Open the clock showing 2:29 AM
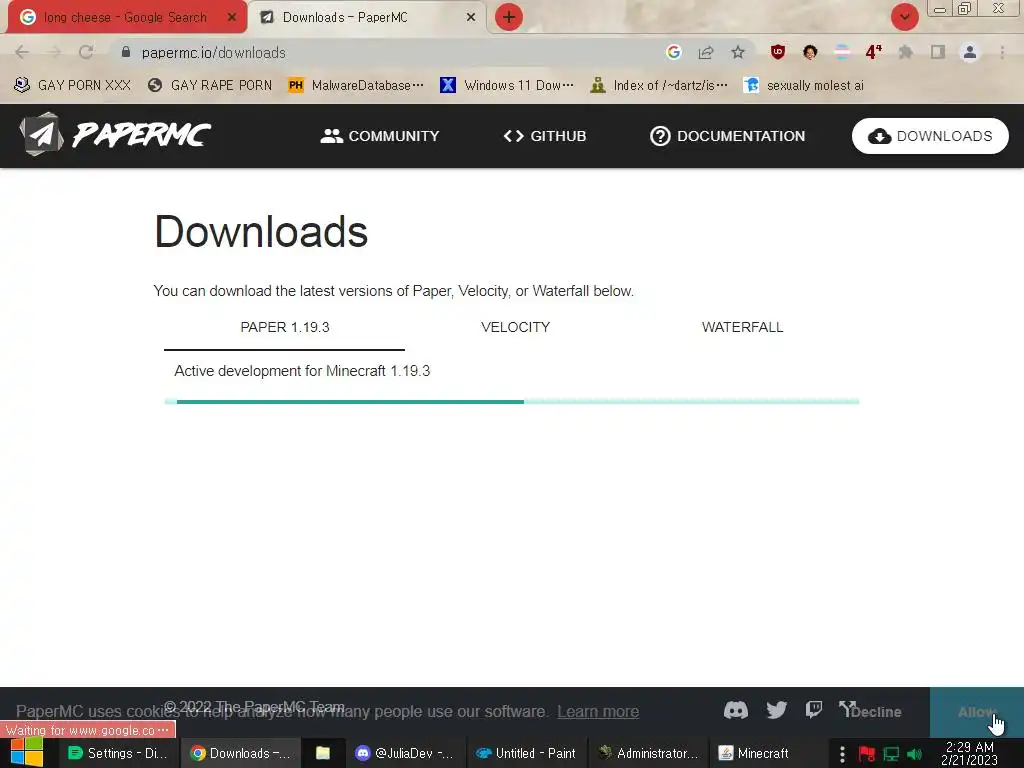This screenshot has height=768, width=1024. tap(970, 753)
